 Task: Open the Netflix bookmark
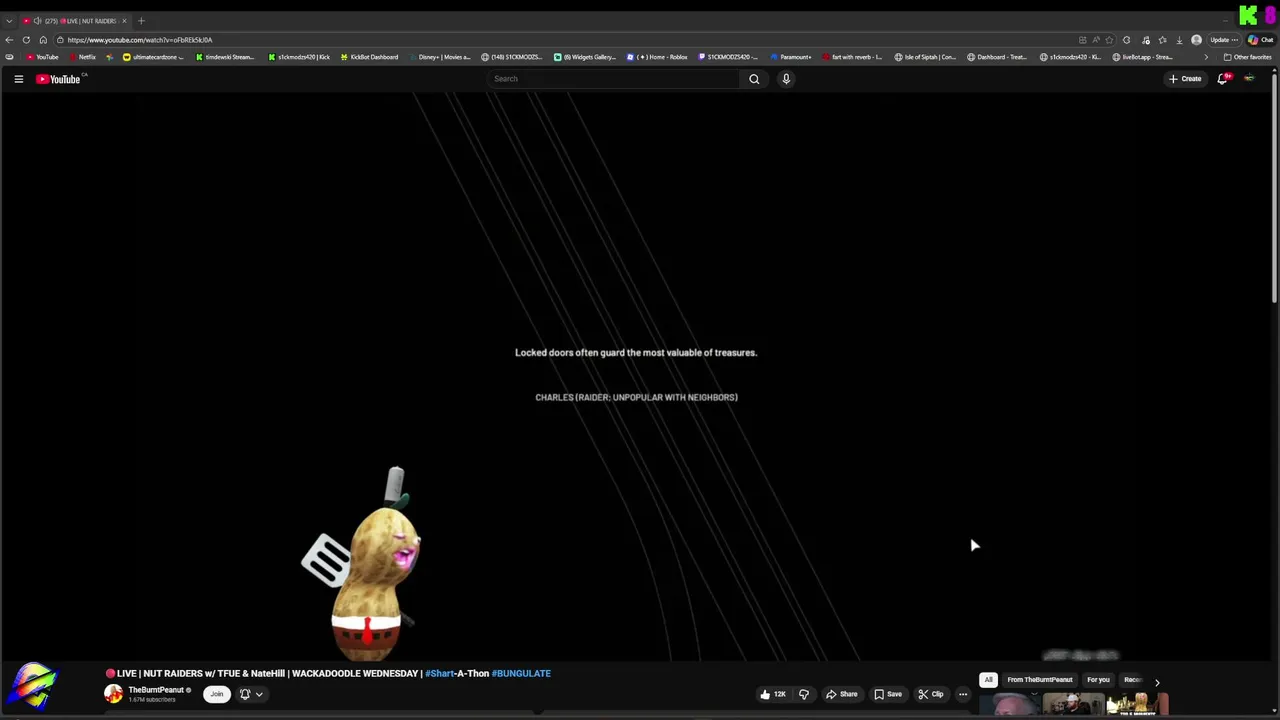[x=83, y=57]
